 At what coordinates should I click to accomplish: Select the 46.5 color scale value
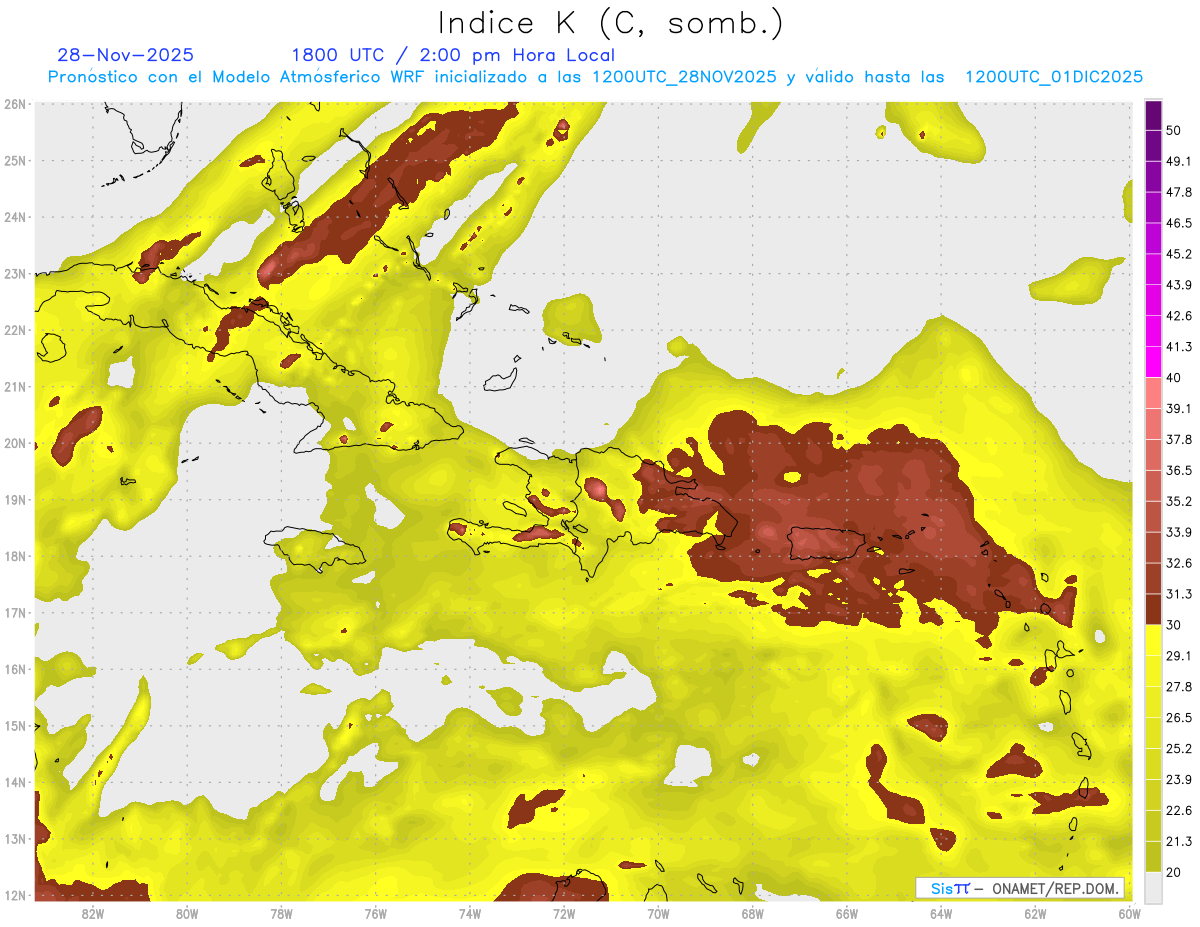click(1179, 223)
